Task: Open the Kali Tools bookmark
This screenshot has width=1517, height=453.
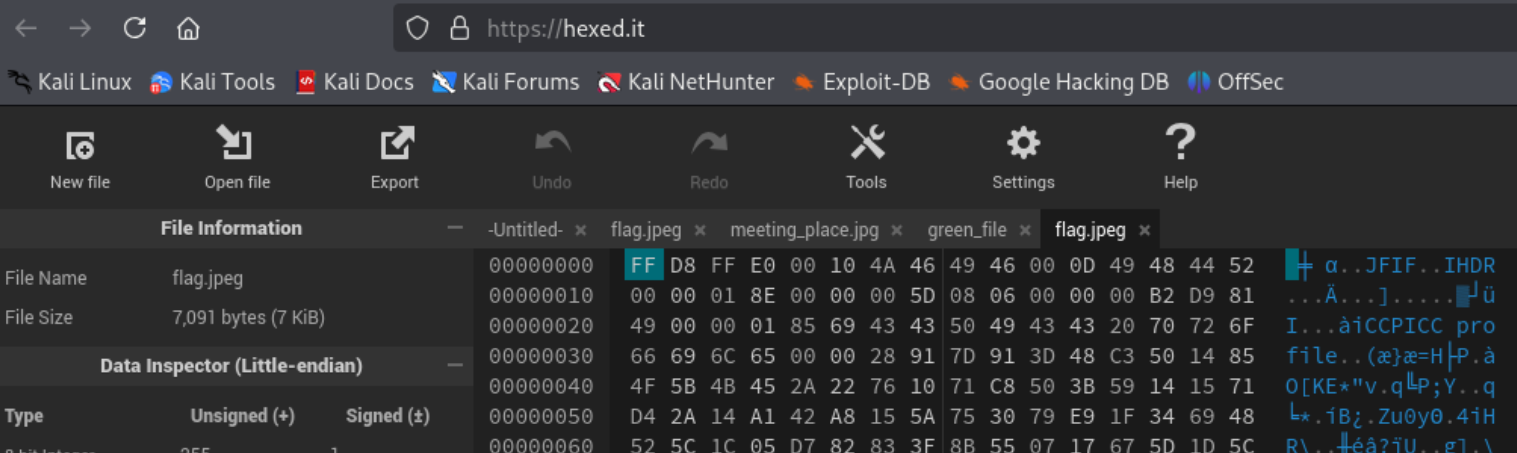Action: pos(212,82)
